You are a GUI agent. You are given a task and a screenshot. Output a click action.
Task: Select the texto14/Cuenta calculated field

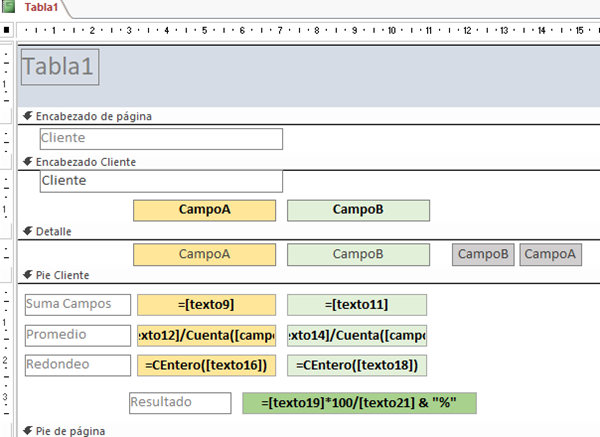point(357,336)
